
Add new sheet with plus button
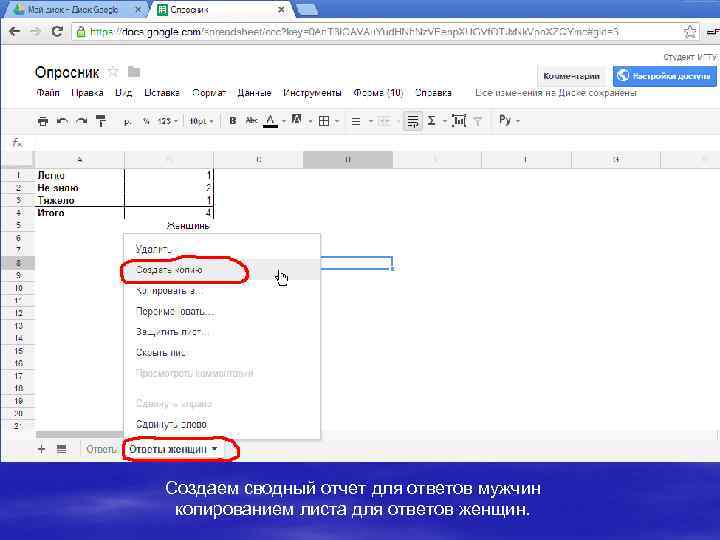[x=41, y=449]
